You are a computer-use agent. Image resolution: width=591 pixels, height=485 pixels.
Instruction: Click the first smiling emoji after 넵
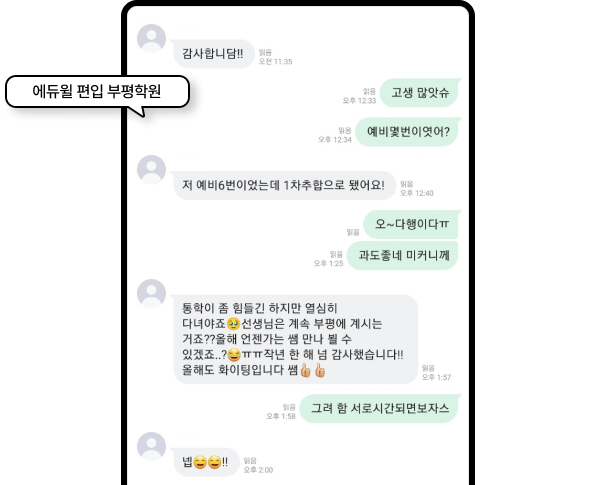[200, 462]
